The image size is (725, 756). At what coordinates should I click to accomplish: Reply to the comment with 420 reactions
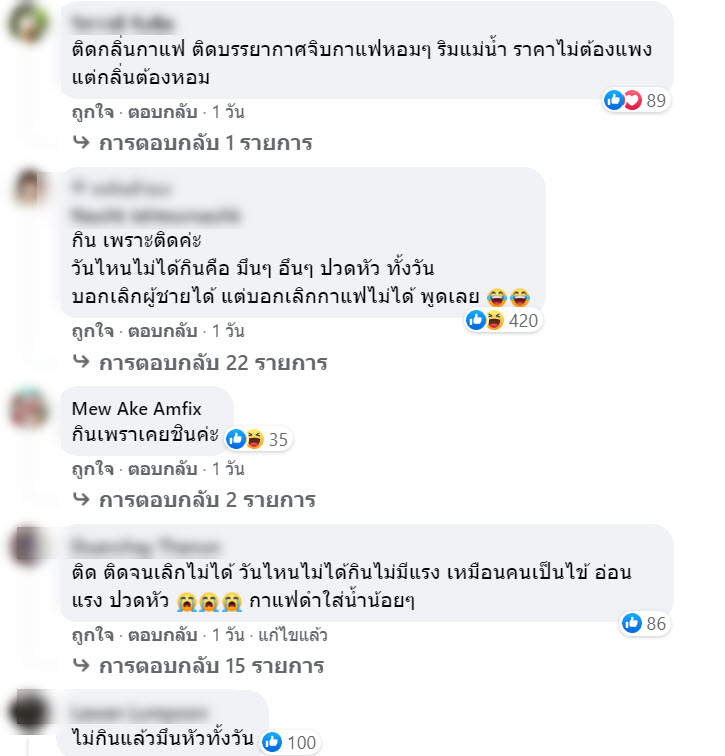tap(162, 331)
